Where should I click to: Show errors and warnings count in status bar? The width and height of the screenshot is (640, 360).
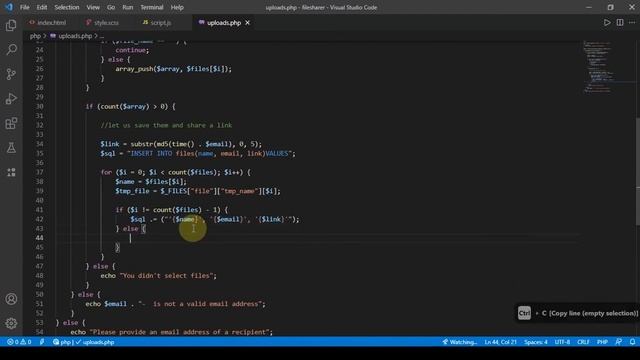tap(19, 342)
